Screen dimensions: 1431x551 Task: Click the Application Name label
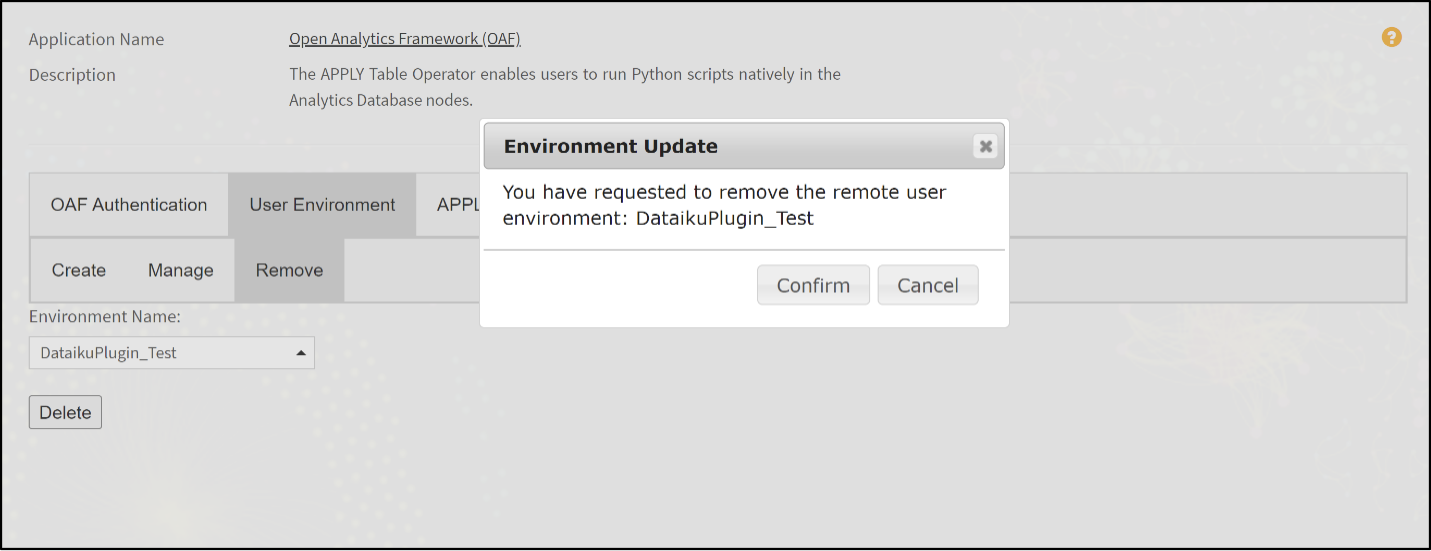click(96, 40)
